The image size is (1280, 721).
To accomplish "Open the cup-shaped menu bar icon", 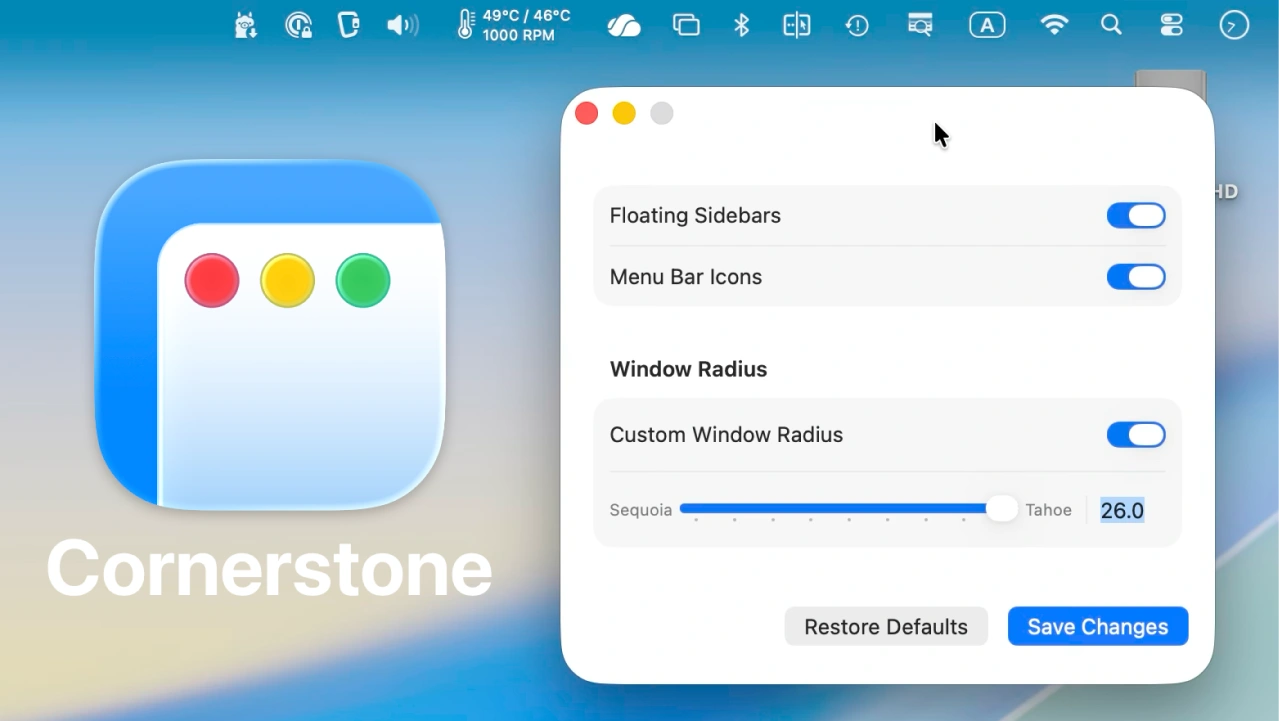I will click(348, 25).
